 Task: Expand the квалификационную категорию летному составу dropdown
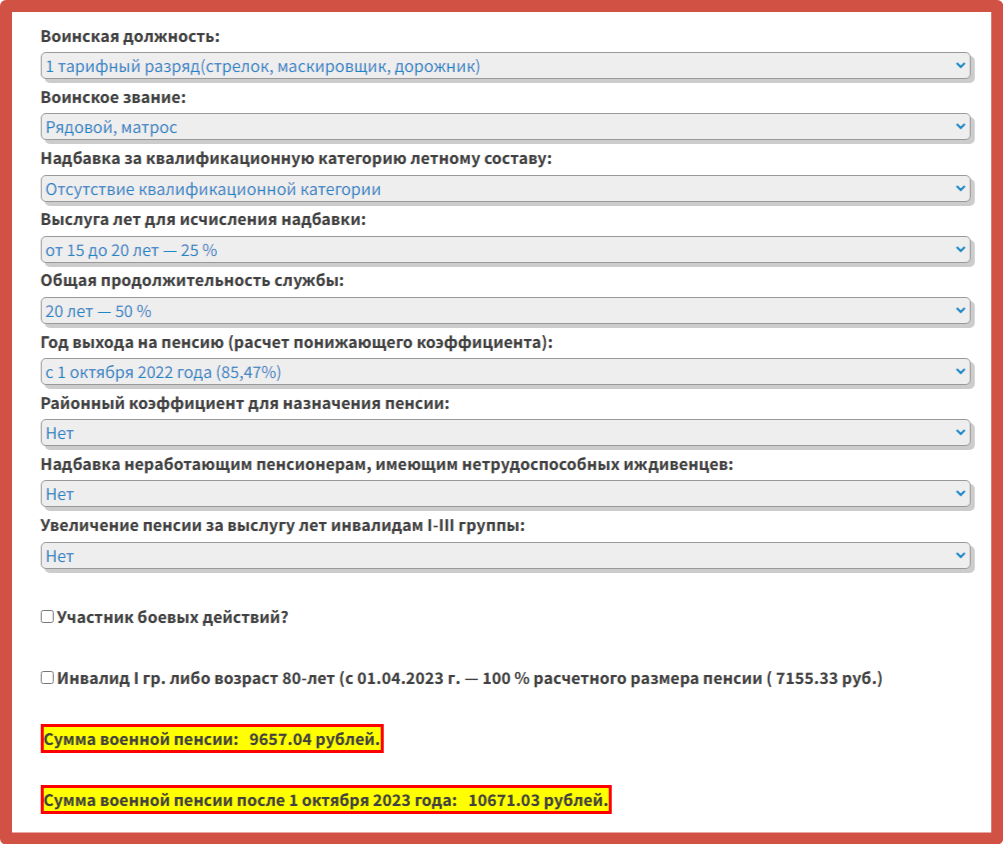coord(505,189)
